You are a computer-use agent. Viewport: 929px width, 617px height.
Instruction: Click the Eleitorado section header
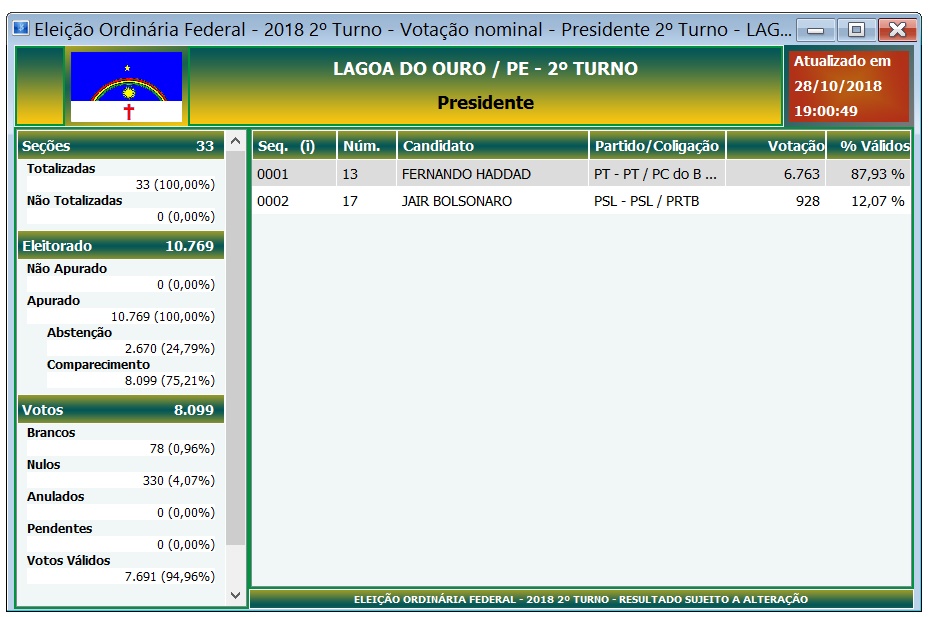[x=121, y=246]
